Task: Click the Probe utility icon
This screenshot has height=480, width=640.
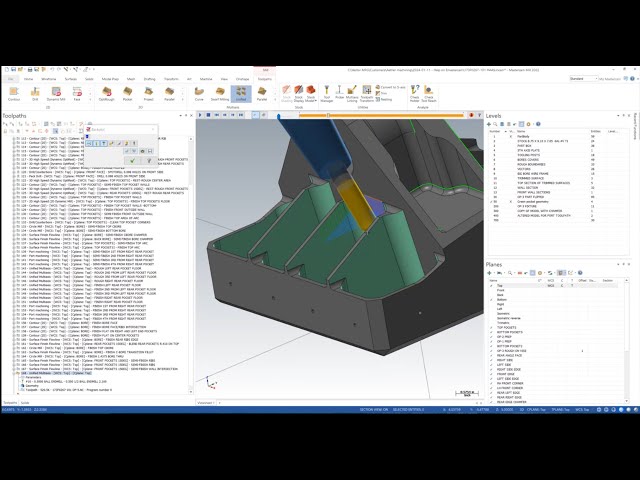Action: pyautogui.click(x=339, y=93)
